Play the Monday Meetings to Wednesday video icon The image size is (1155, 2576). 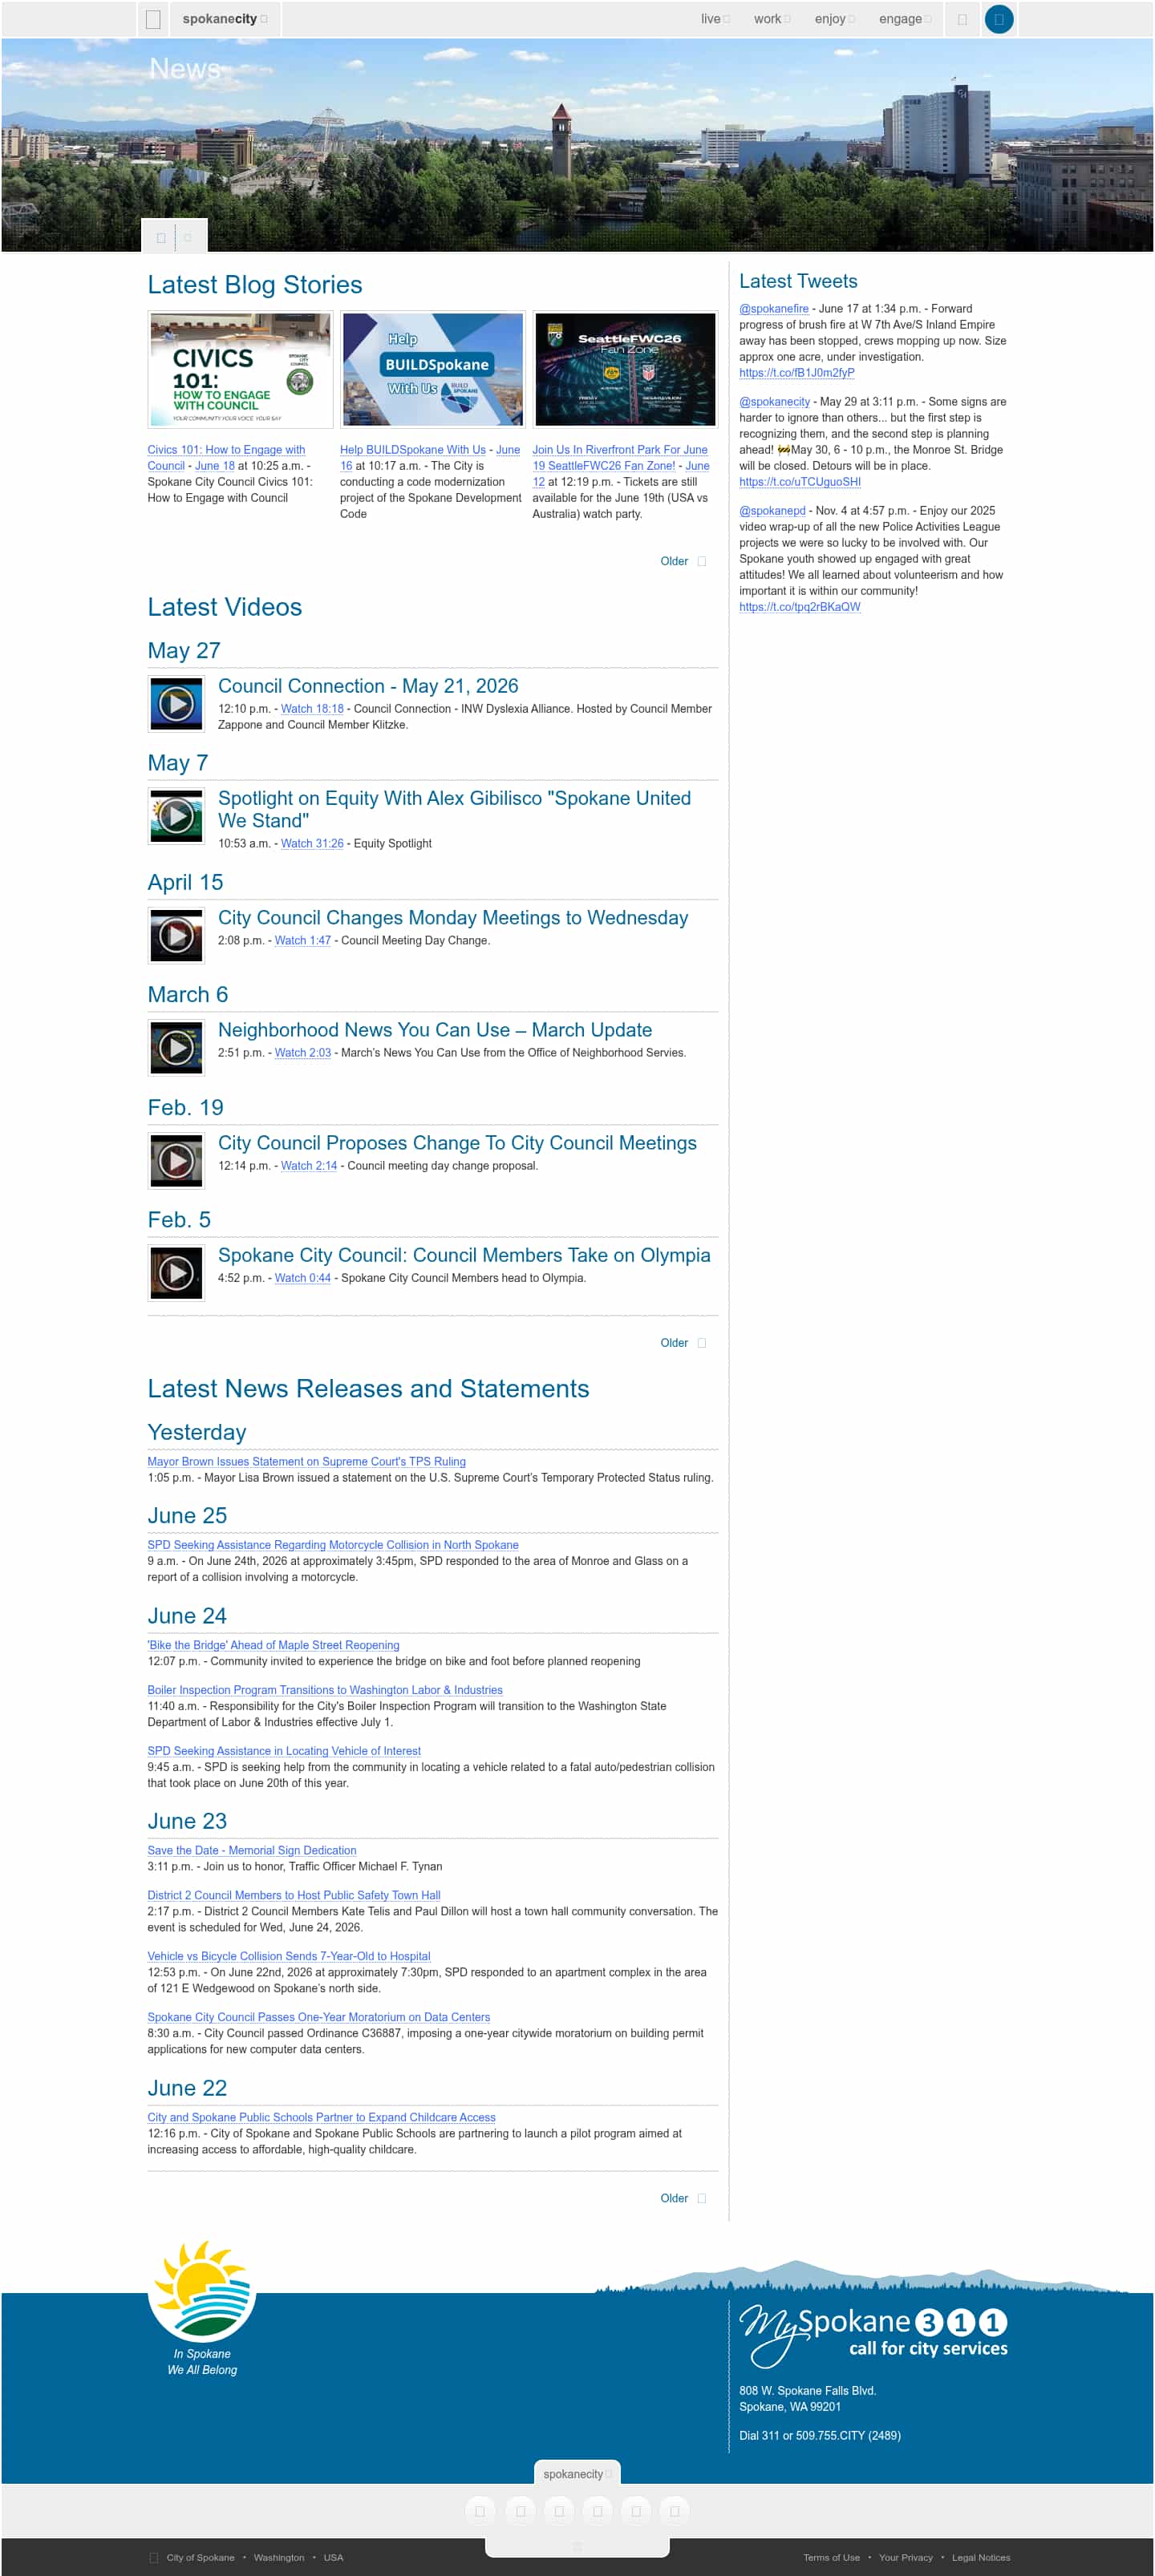point(176,935)
